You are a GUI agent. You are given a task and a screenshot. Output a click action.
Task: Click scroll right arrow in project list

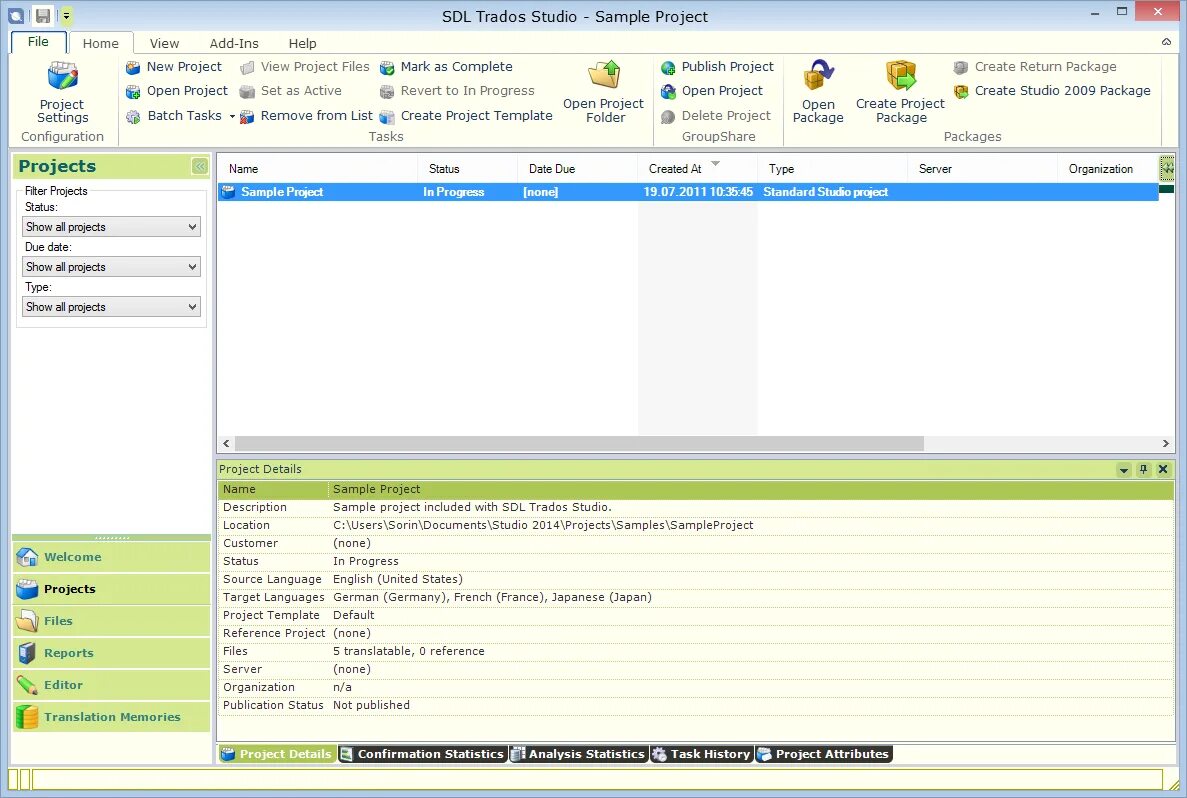pyautogui.click(x=1166, y=444)
